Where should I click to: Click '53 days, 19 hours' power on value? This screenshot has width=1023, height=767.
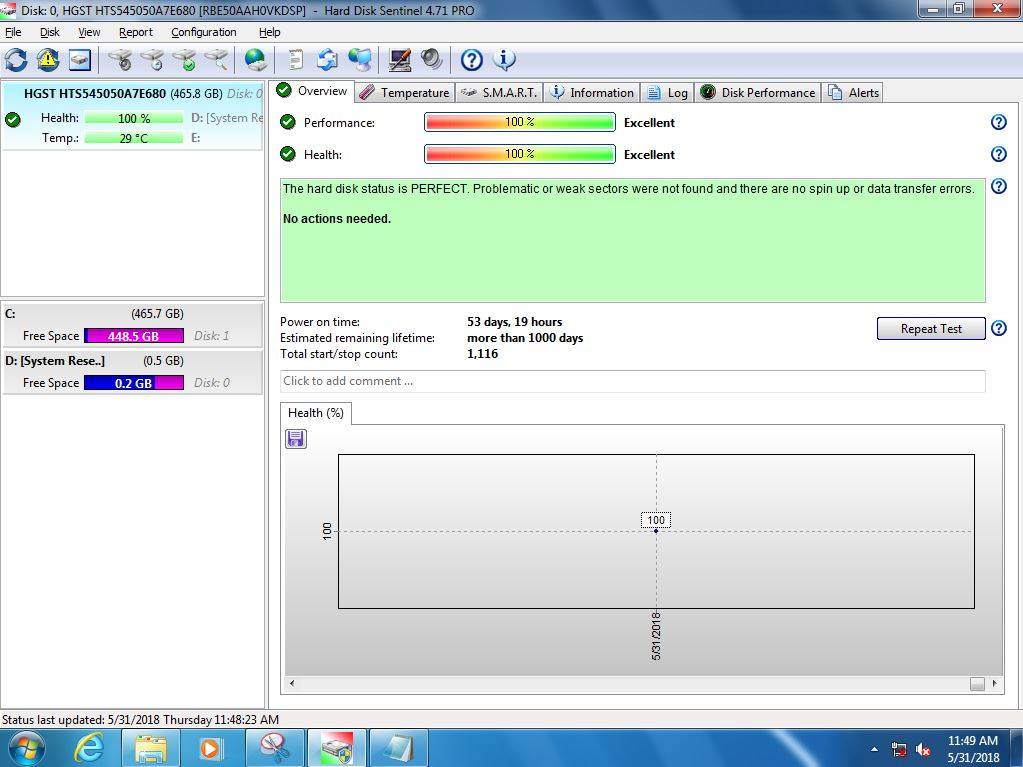[x=514, y=322]
